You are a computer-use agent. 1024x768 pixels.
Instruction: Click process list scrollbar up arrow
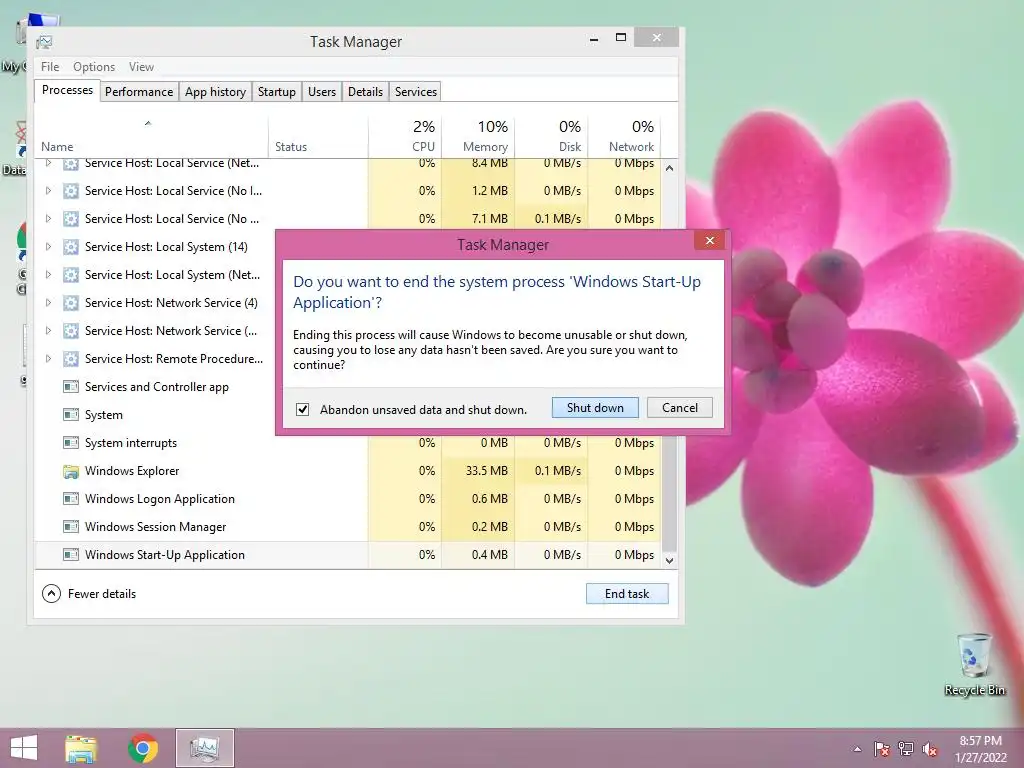pos(669,168)
